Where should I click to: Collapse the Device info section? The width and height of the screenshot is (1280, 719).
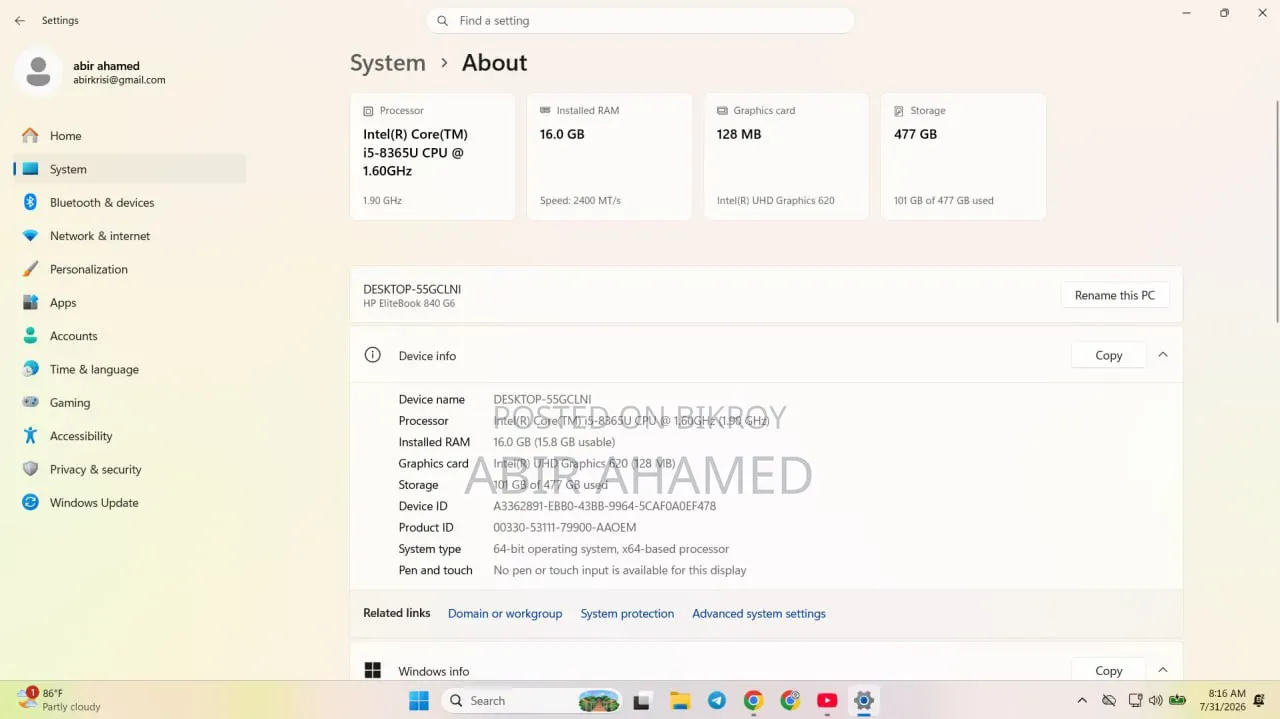point(1163,355)
